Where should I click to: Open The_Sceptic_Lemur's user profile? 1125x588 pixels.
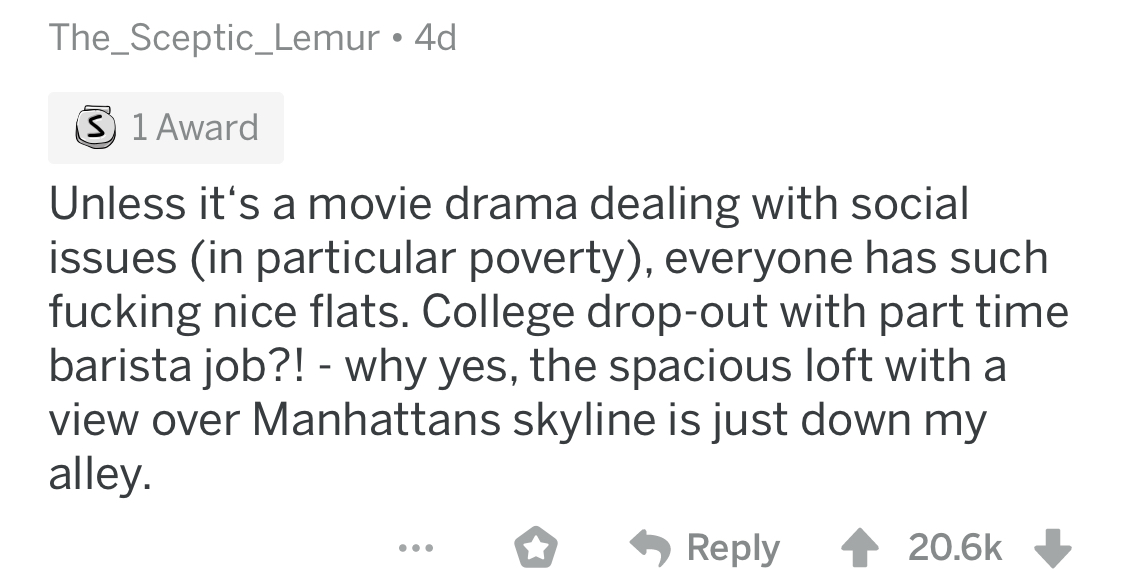tap(214, 38)
